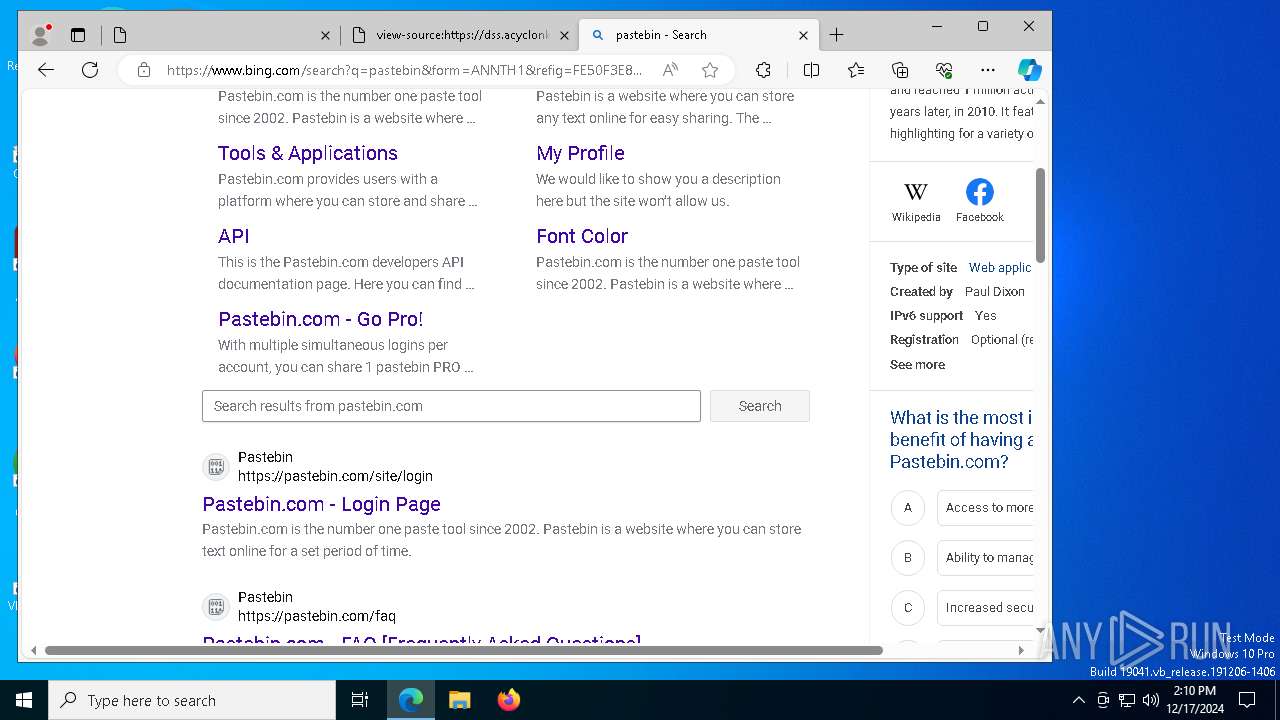Open pastebin.com/faq URL

coord(317,616)
